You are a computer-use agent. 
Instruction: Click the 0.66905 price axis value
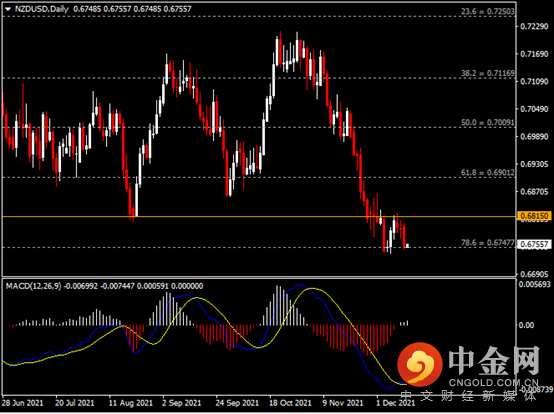click(x=534, y=274)
